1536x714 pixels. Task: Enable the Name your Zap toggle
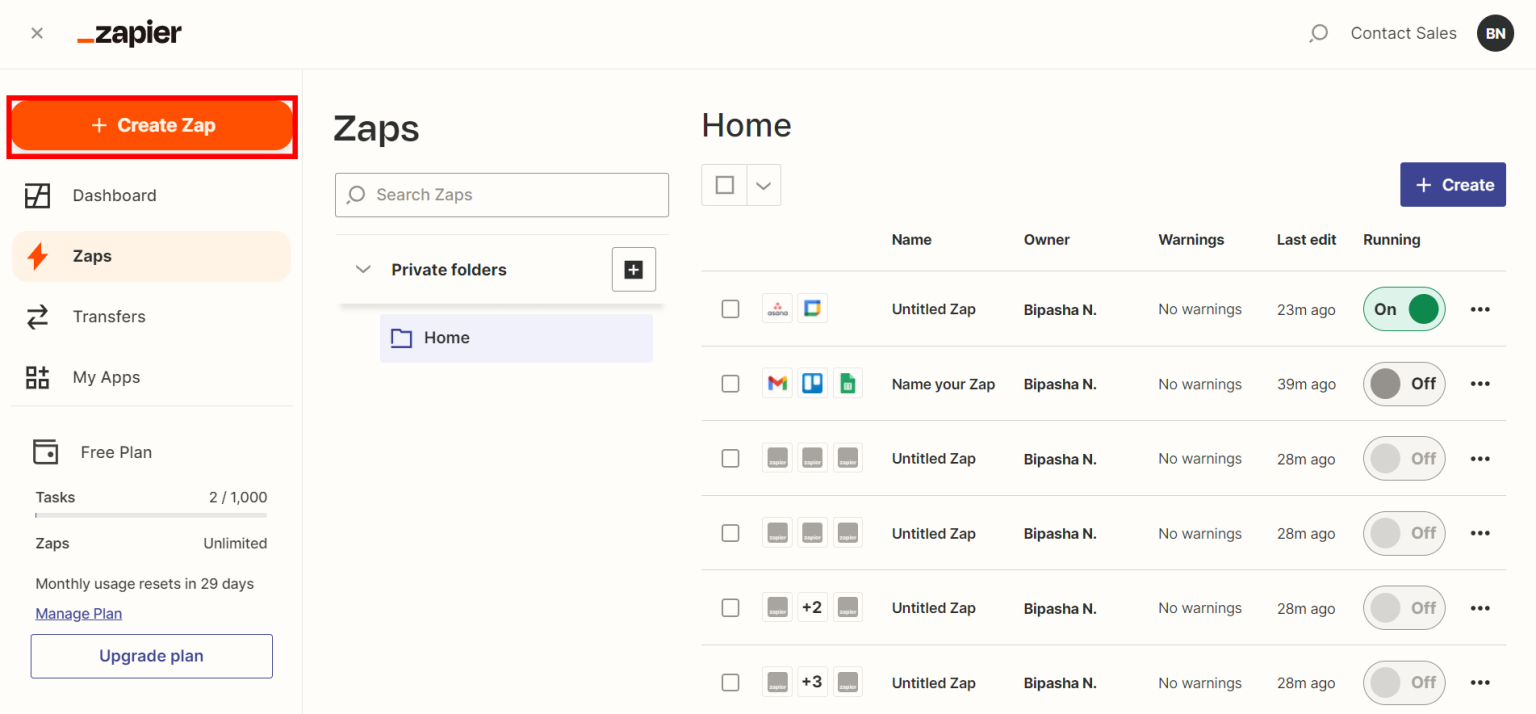pos(1404,383)
